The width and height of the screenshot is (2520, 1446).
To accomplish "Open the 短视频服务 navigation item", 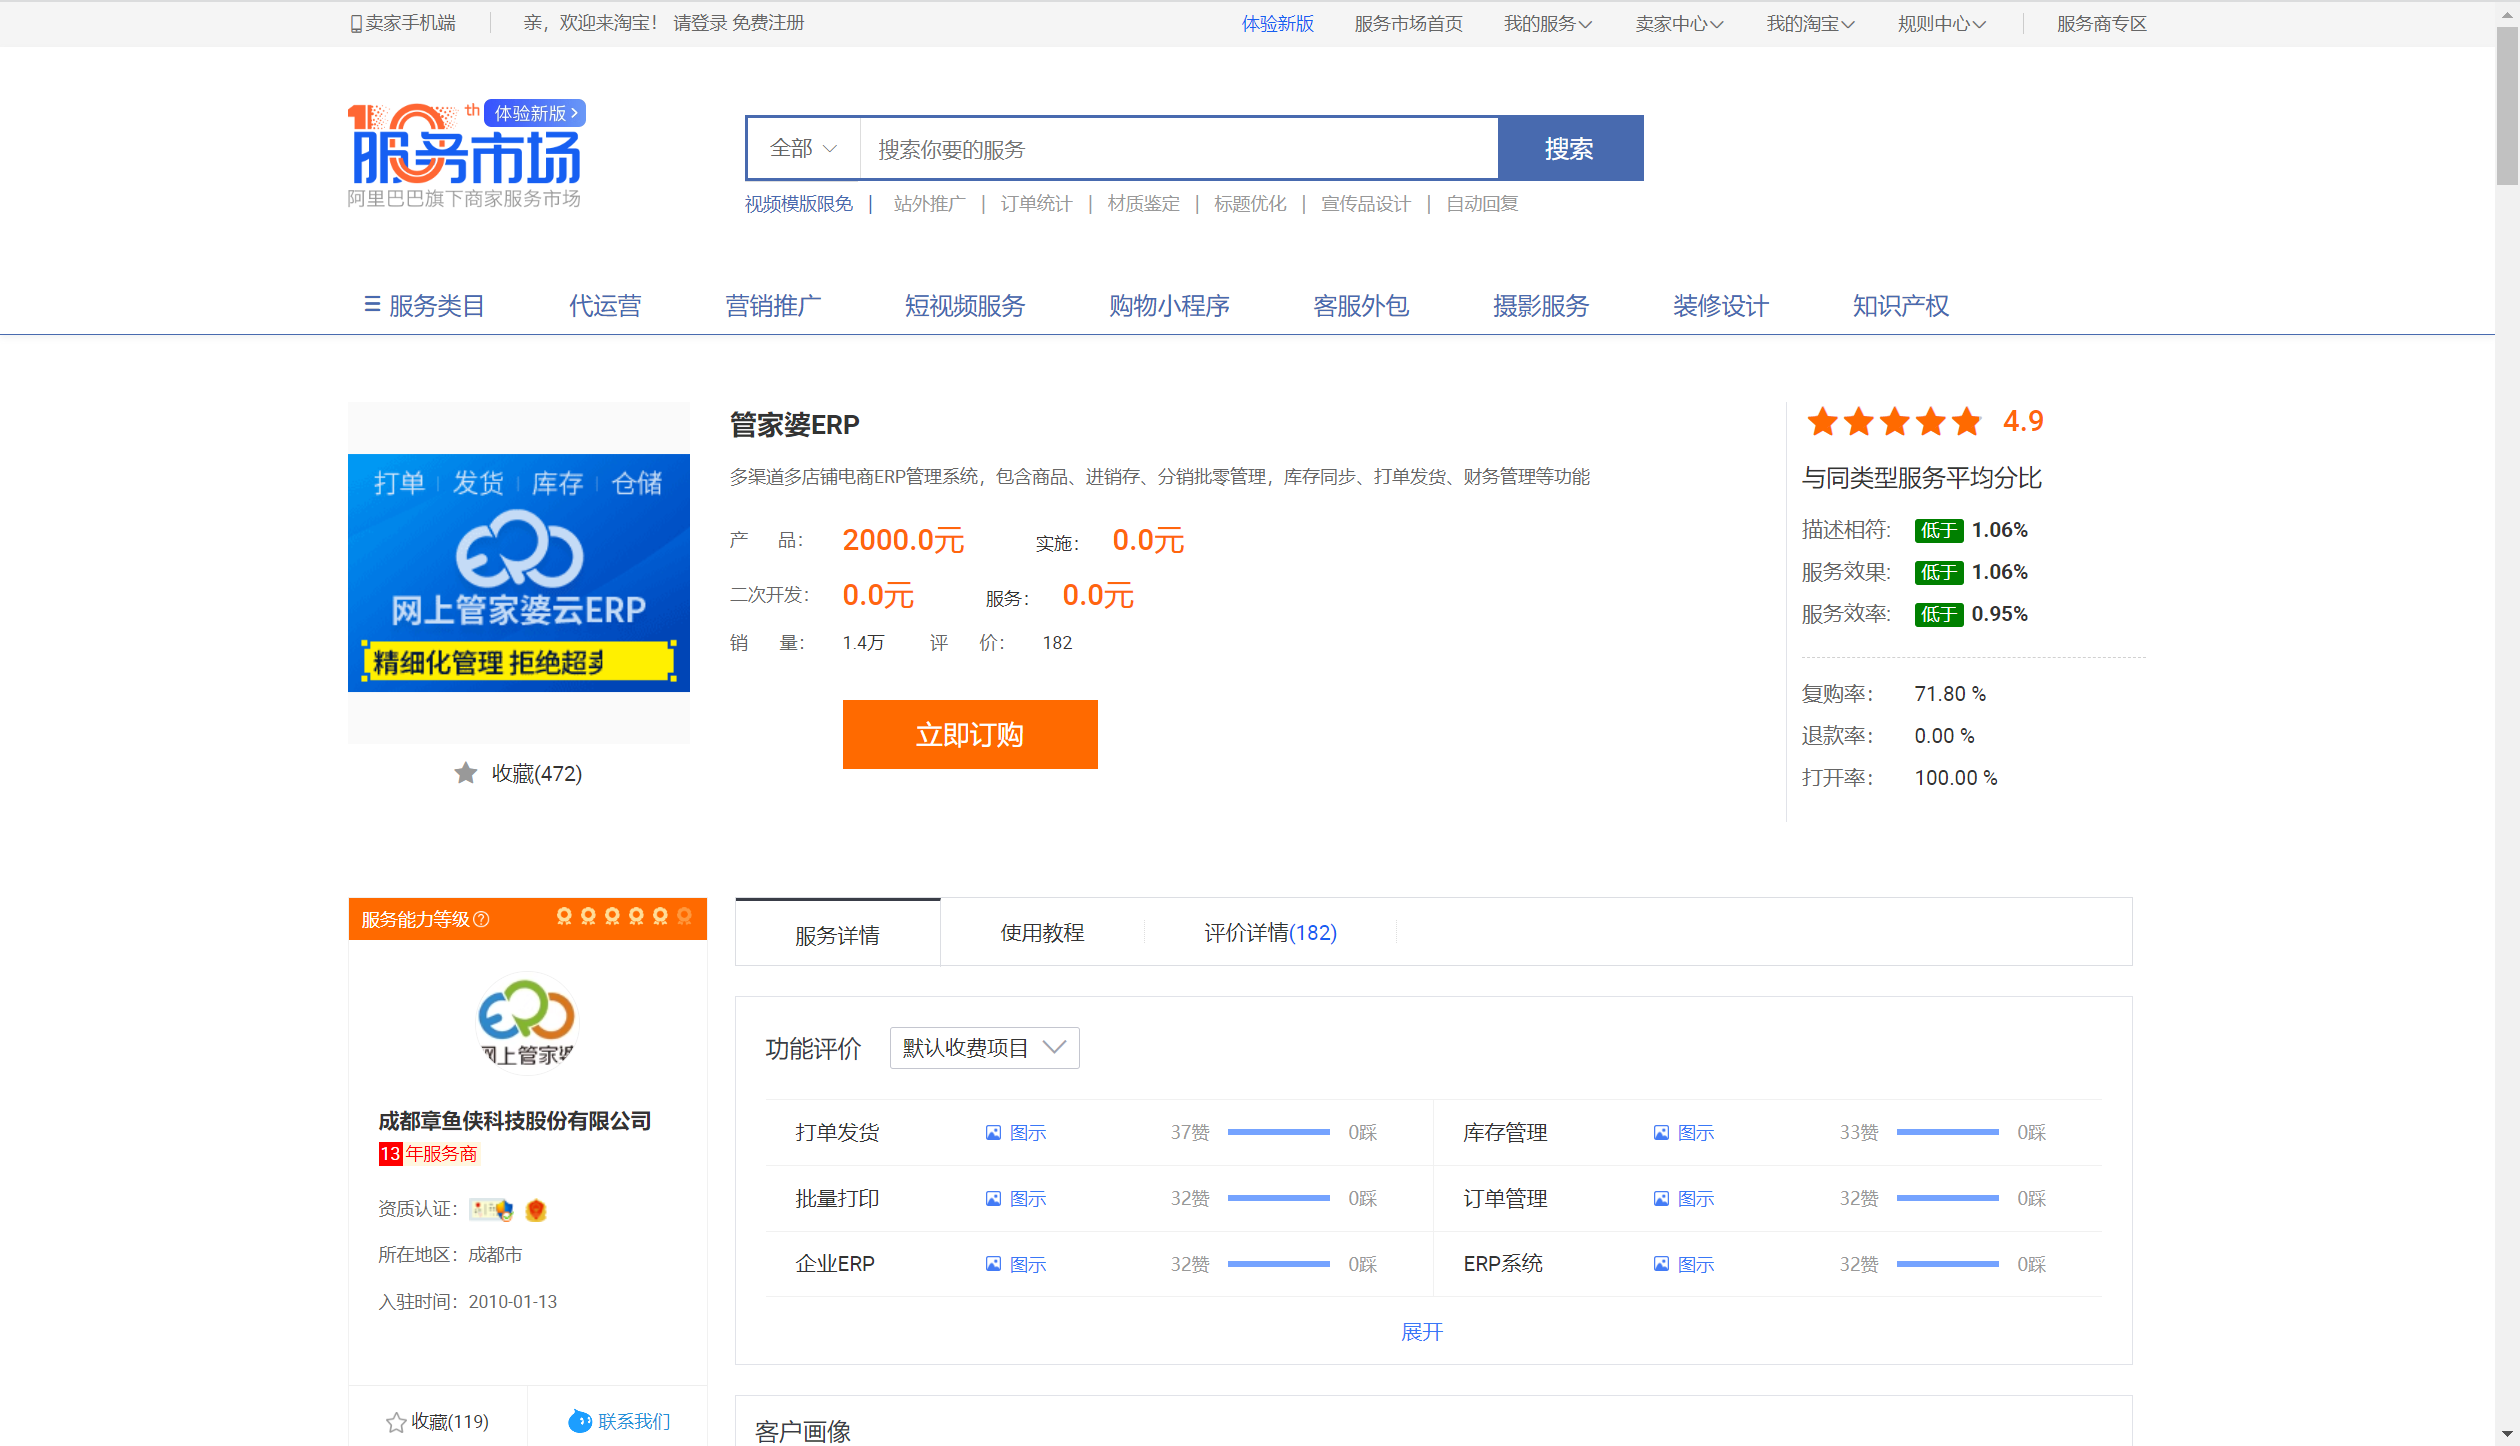I will point(965,305).
